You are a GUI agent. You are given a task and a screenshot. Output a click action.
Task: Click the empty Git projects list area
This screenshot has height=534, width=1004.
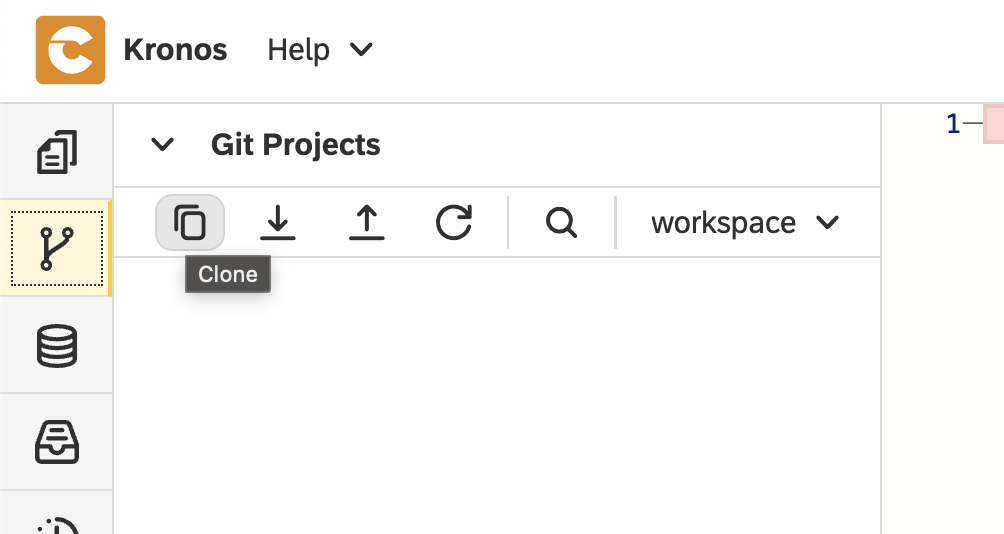497,396
